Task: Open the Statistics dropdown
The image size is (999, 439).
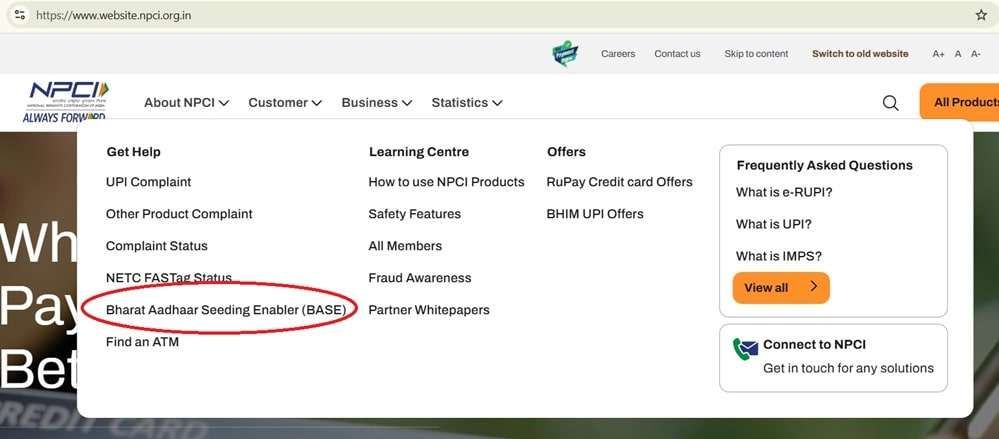Action: [466, 103]
